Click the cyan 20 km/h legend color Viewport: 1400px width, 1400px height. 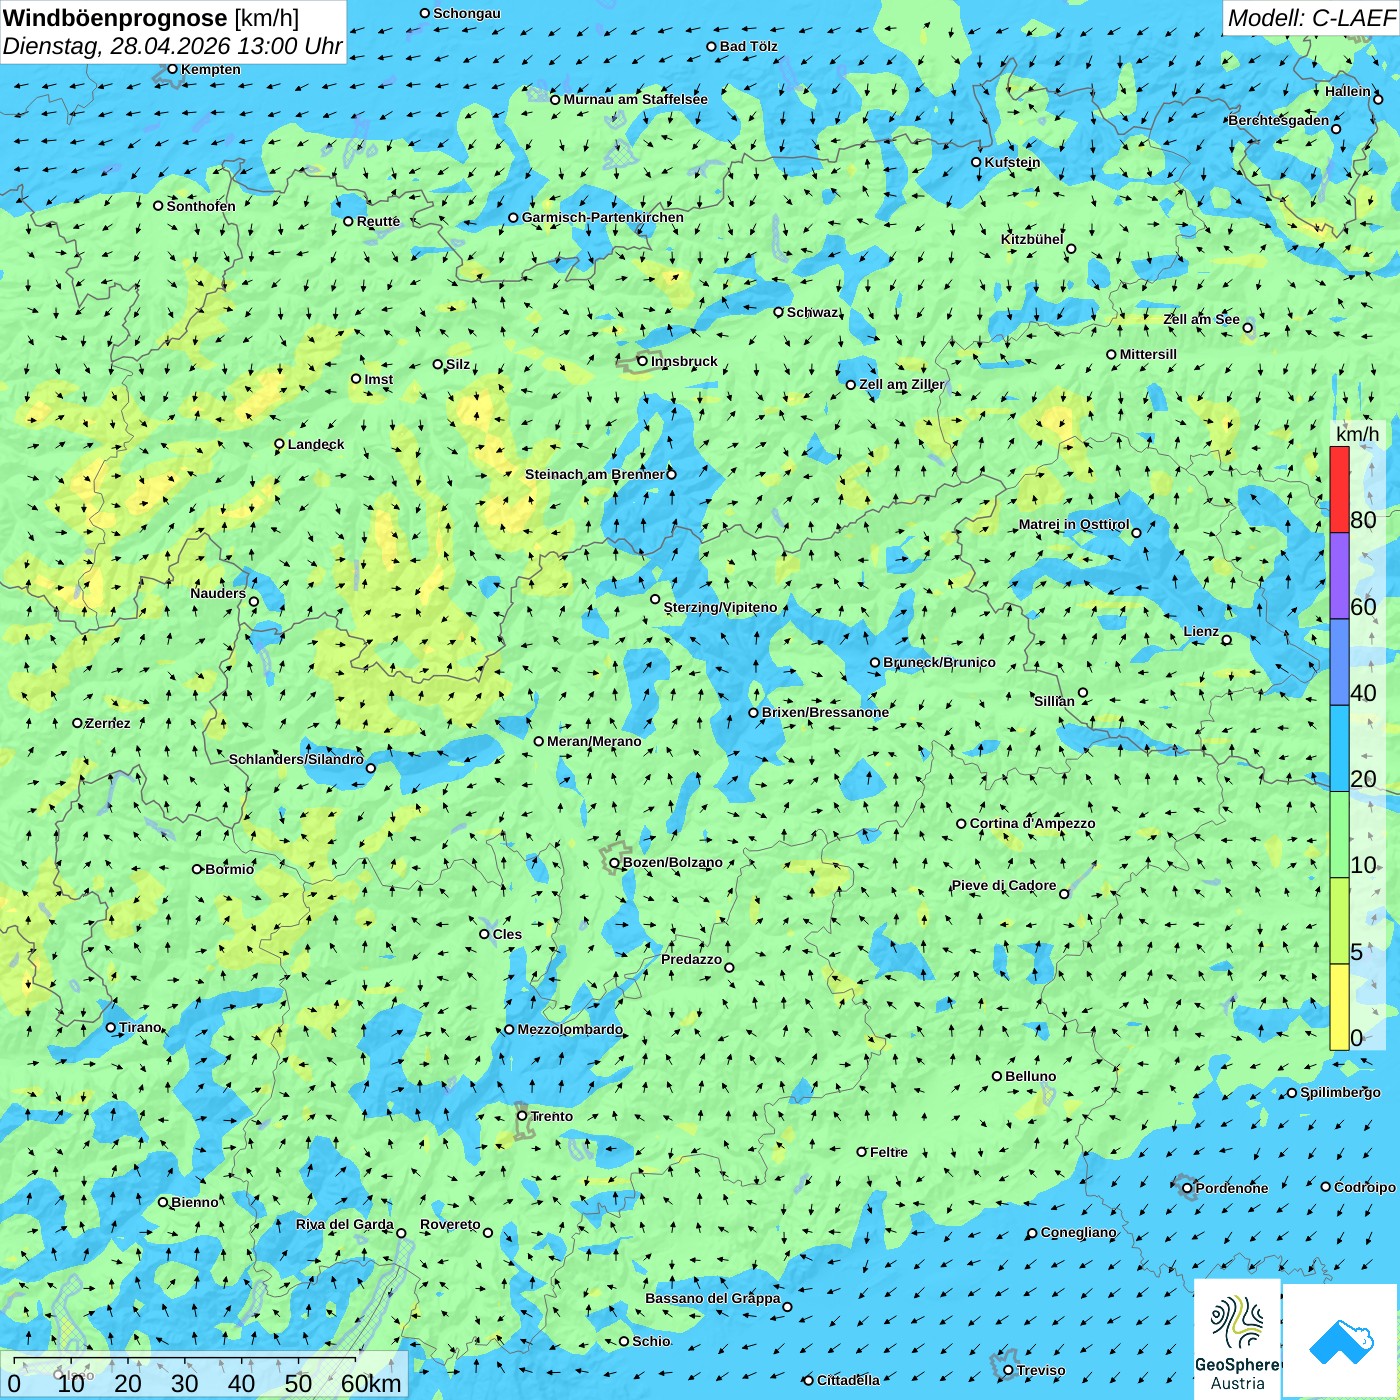pyautogui.click(x=1339, y=749)
